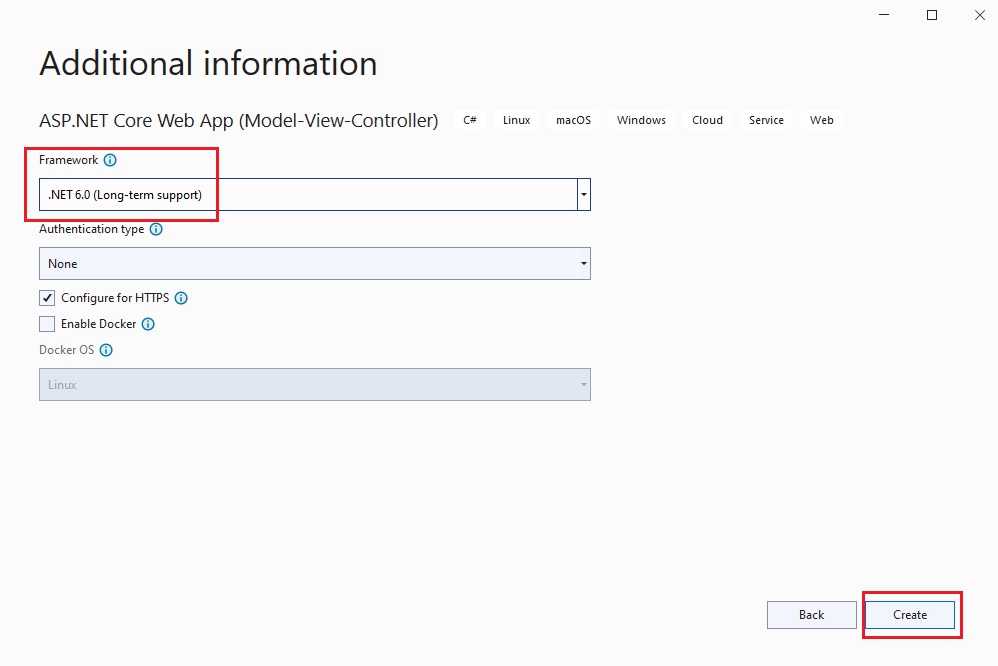The height and width of the screenshot is (666, 998).
Task: Open the Framework dropdown arrow
Action: coord(584,195)
